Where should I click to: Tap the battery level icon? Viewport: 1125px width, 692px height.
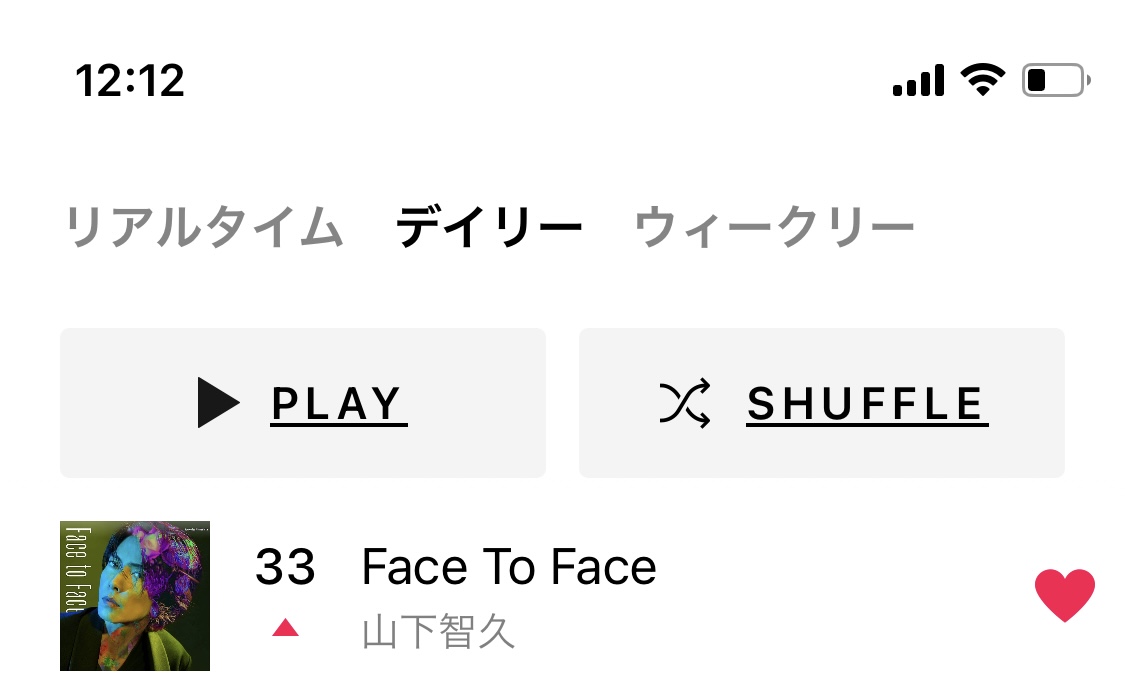click(1055, 80)
